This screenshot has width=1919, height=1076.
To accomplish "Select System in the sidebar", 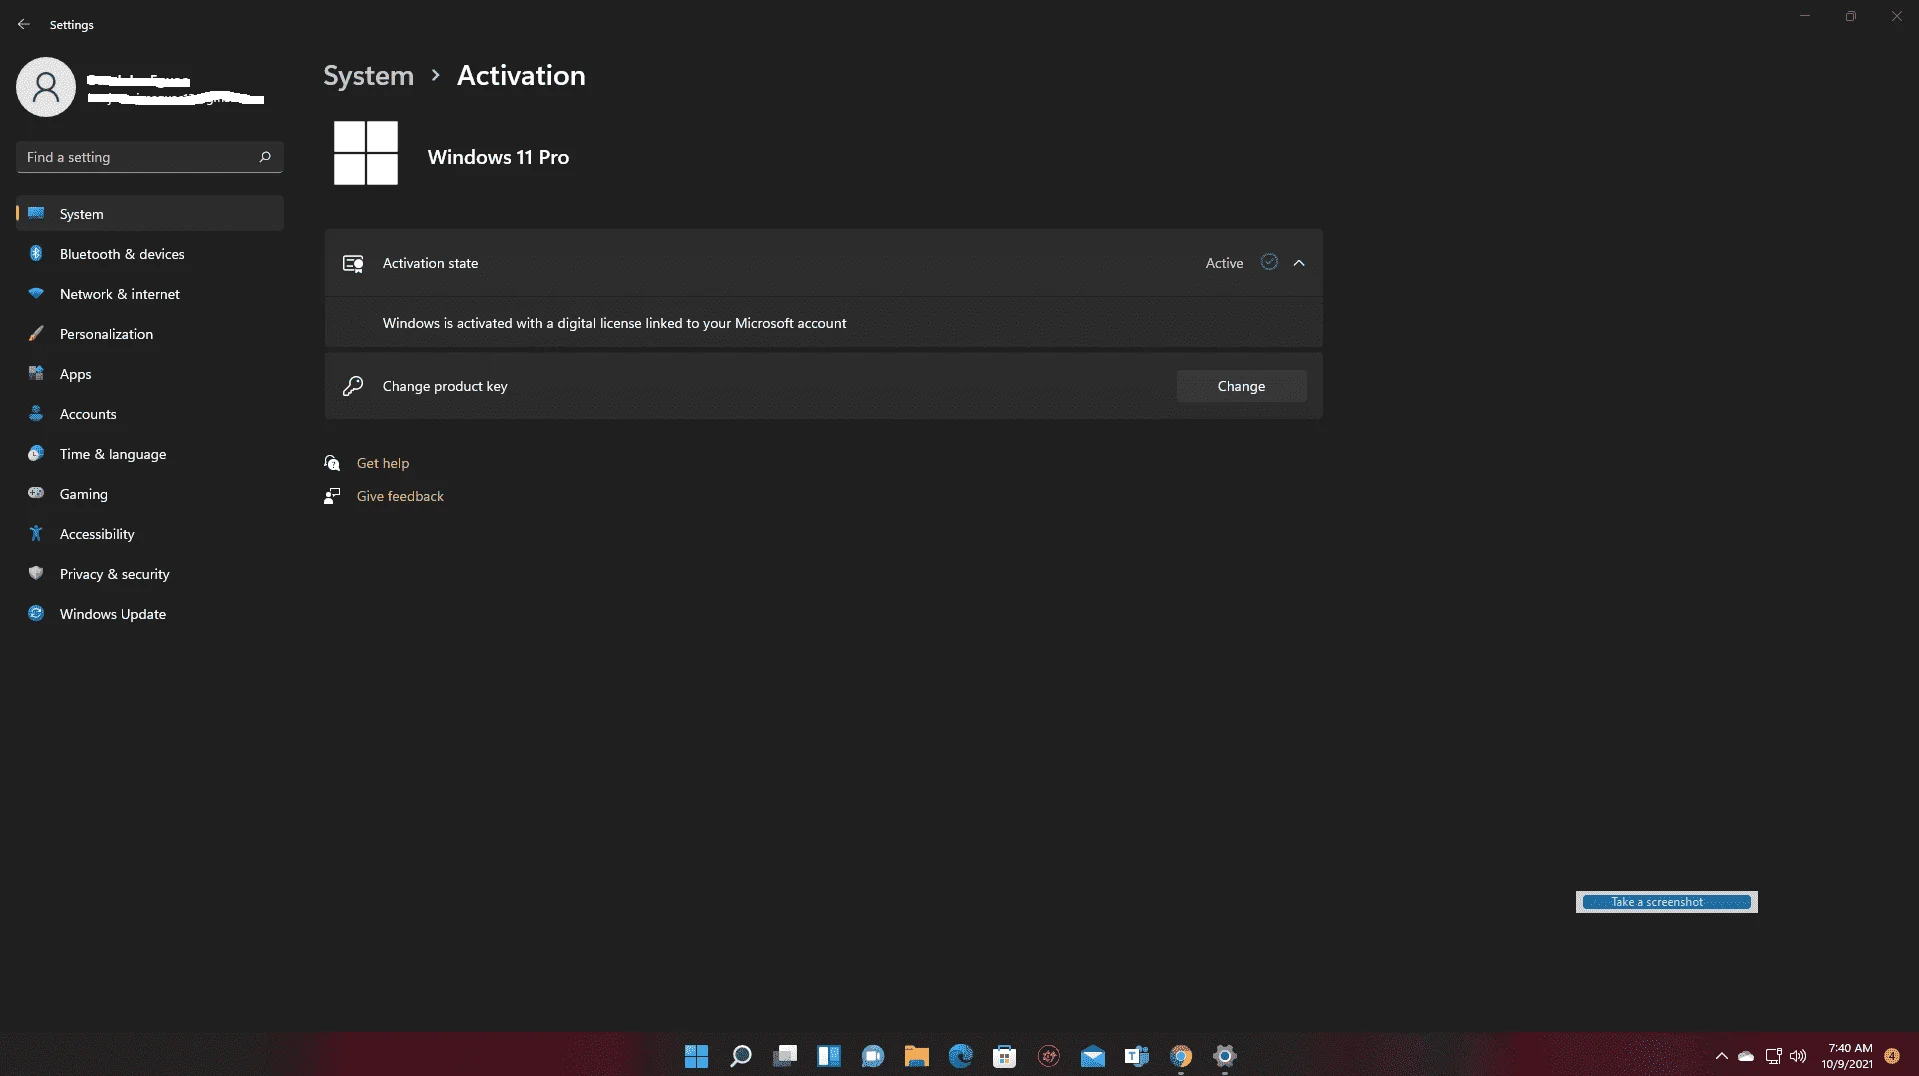I will coord(149,214).
